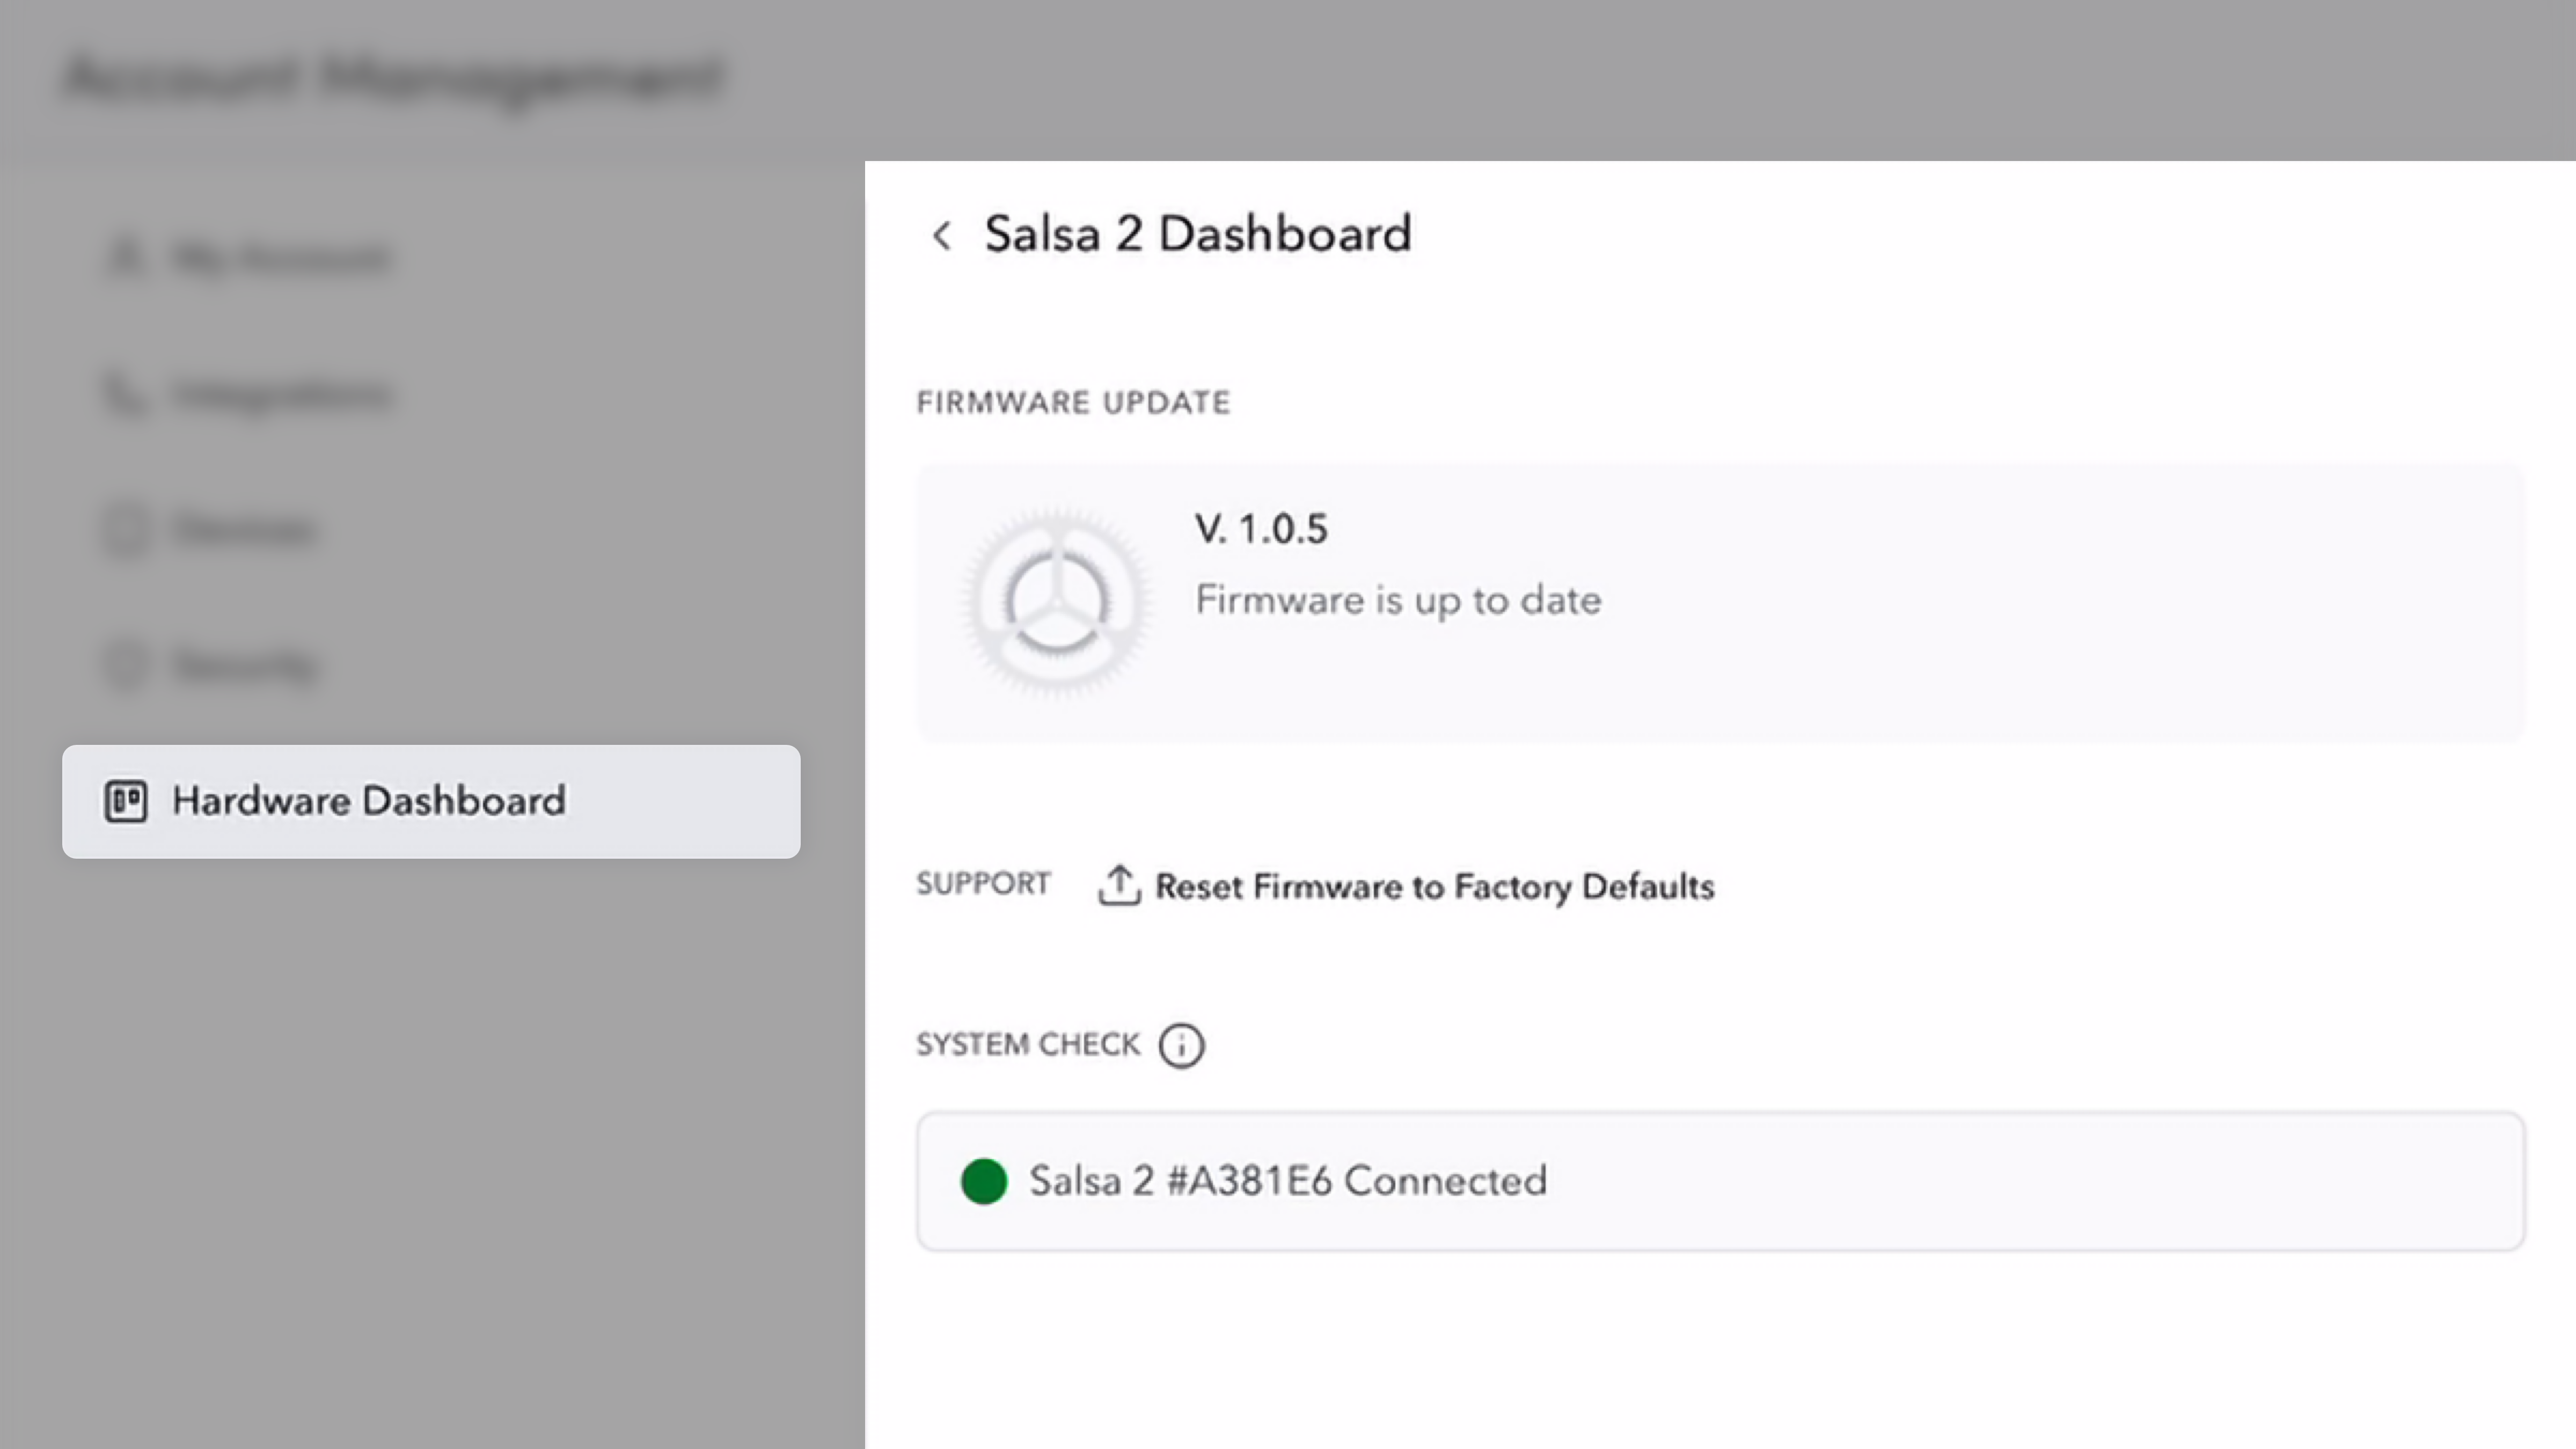Open the System Check info icon
Image resolution: width=2576 pixels, height=1449 pixels.
[1181, 1045]
